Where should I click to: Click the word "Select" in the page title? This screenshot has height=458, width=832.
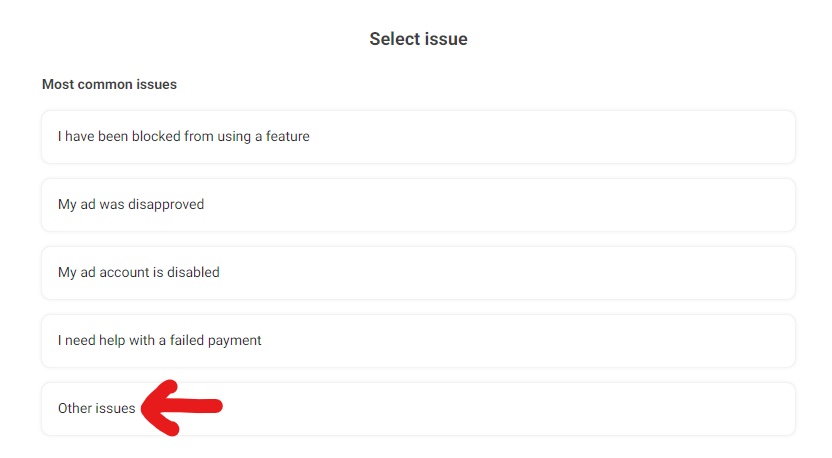click(393, 39)
